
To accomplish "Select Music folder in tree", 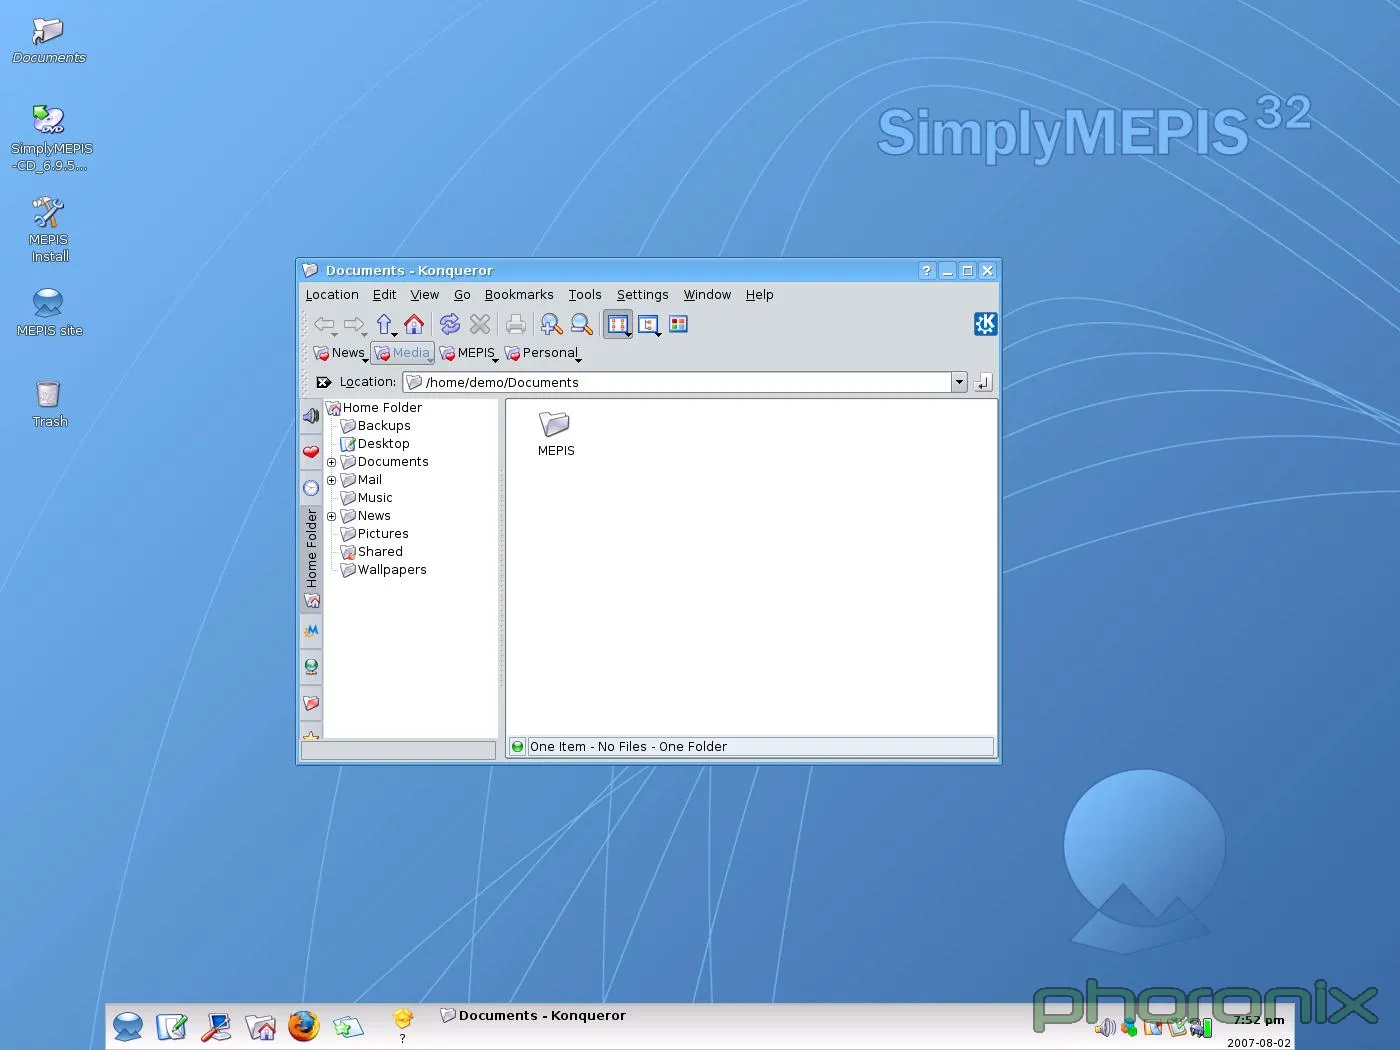I will pyautogui.click(x=367, y=498).
